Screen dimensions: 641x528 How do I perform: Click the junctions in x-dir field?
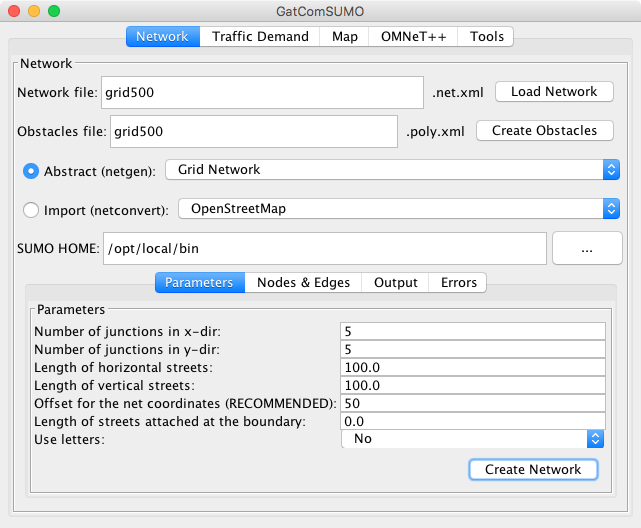(473, 331)
